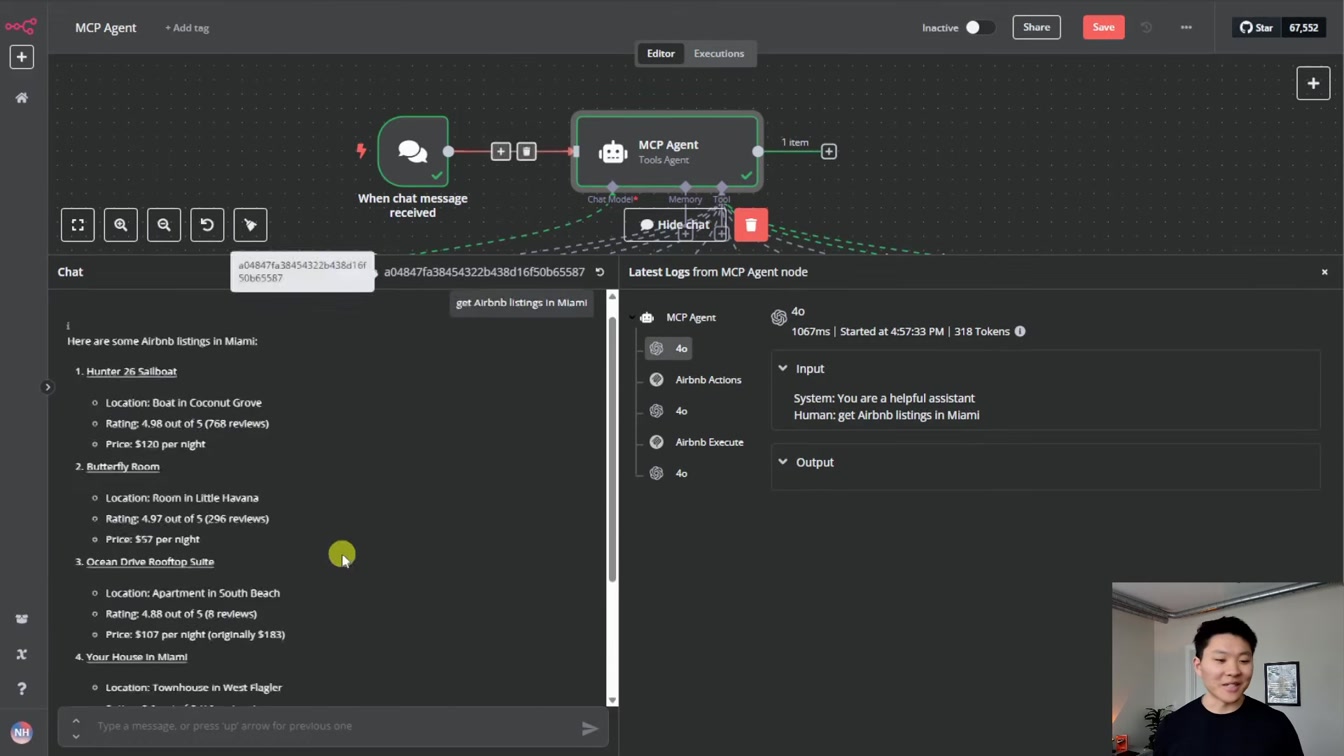Viewport: 1344px width, 756px height.
Task: Click the red delete trash button
Action: 751,225
